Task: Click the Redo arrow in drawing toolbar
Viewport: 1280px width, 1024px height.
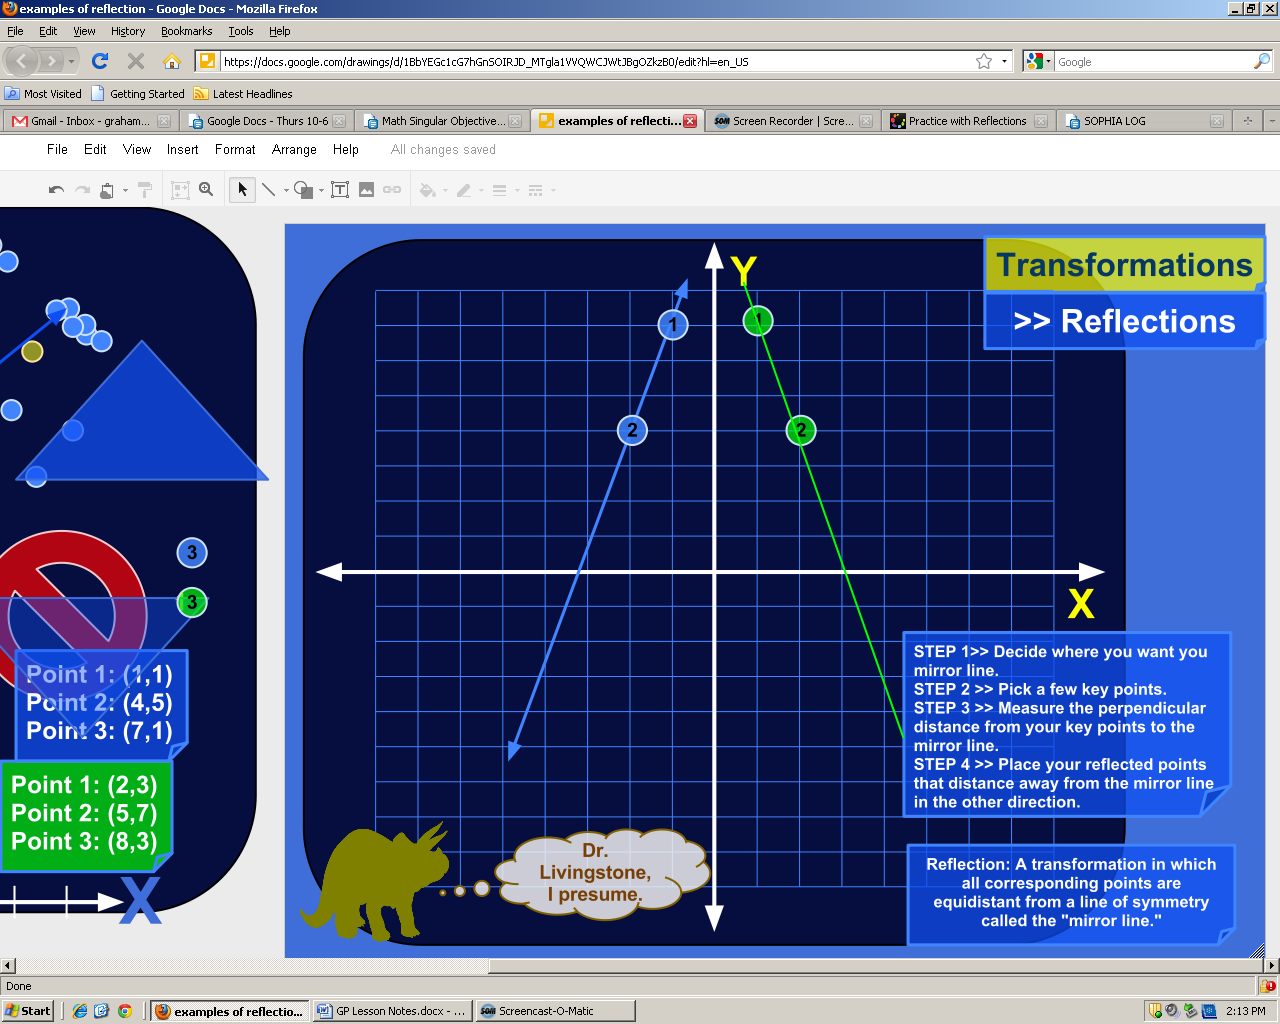Action: pos(82,190)
